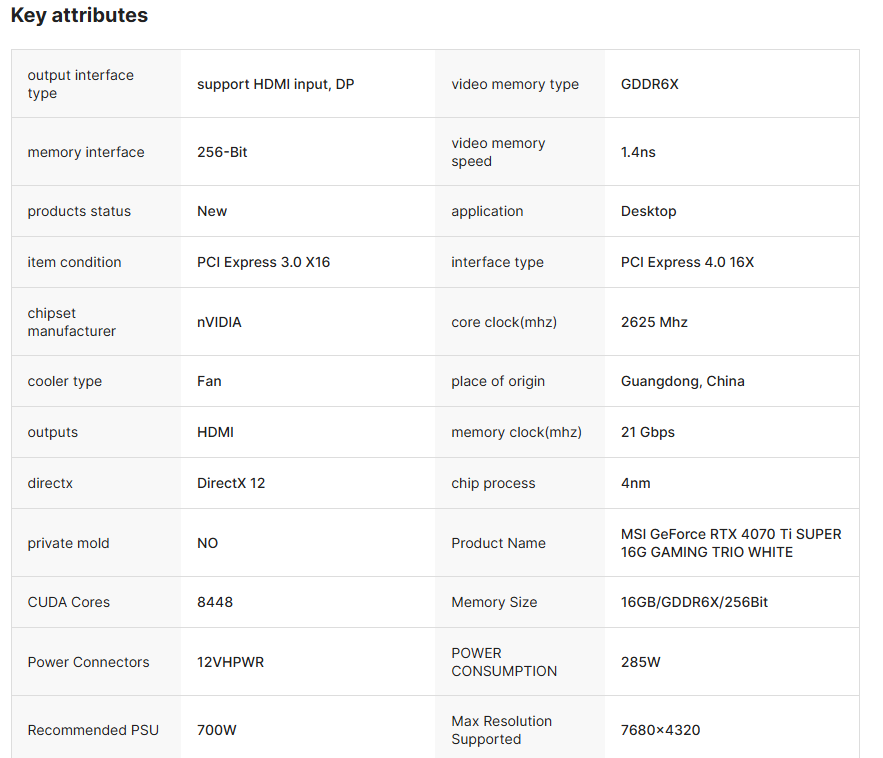
Task: Click the PCI Express 4.0 16X value
Action: pyautogui.click(x=687, y=262)
